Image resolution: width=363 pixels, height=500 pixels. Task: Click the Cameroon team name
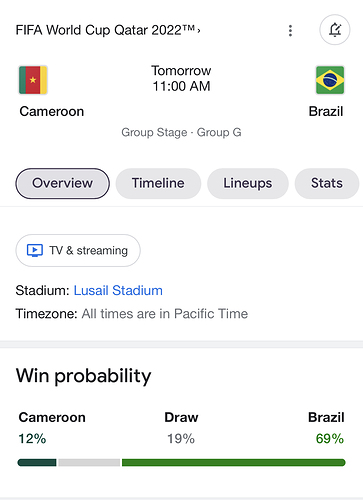(52, 111)
